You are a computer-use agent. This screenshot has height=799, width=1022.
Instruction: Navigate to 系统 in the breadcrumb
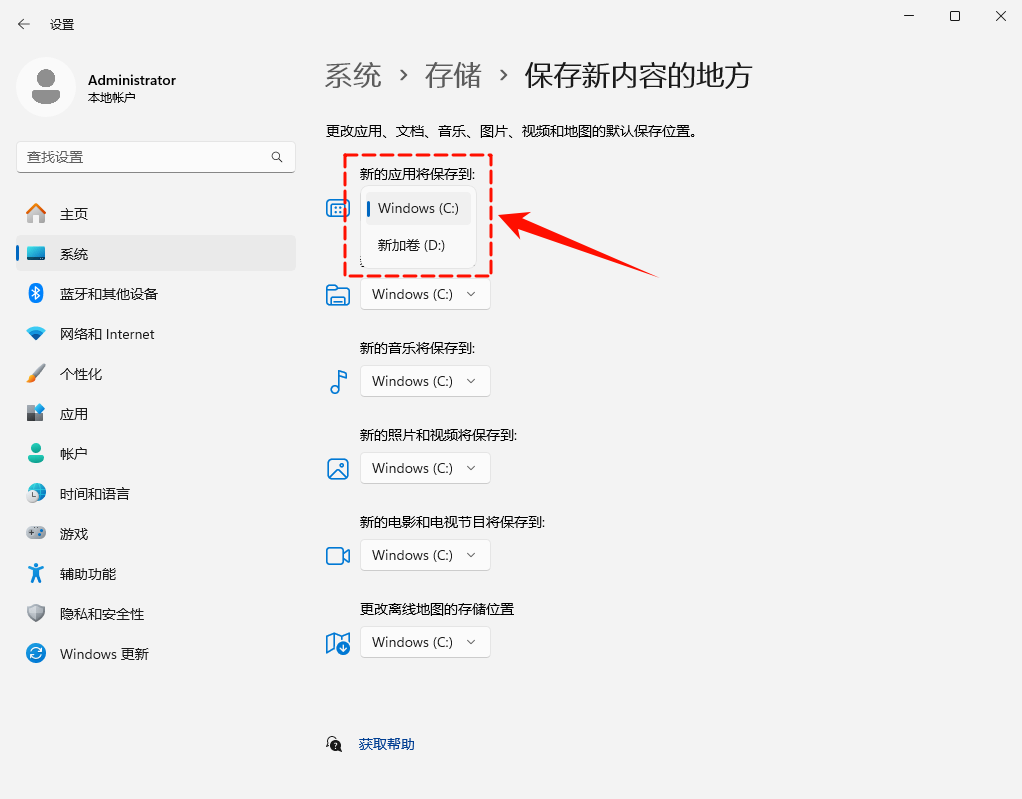click(x=353, y=75)
